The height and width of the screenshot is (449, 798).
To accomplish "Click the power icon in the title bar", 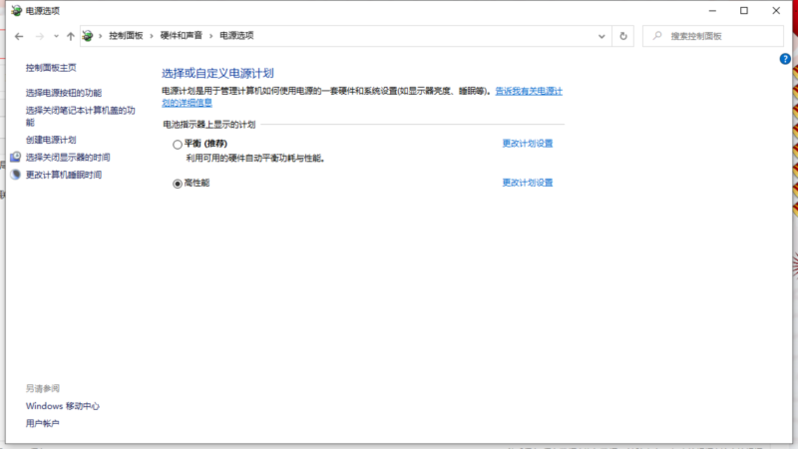I will 14,10.
